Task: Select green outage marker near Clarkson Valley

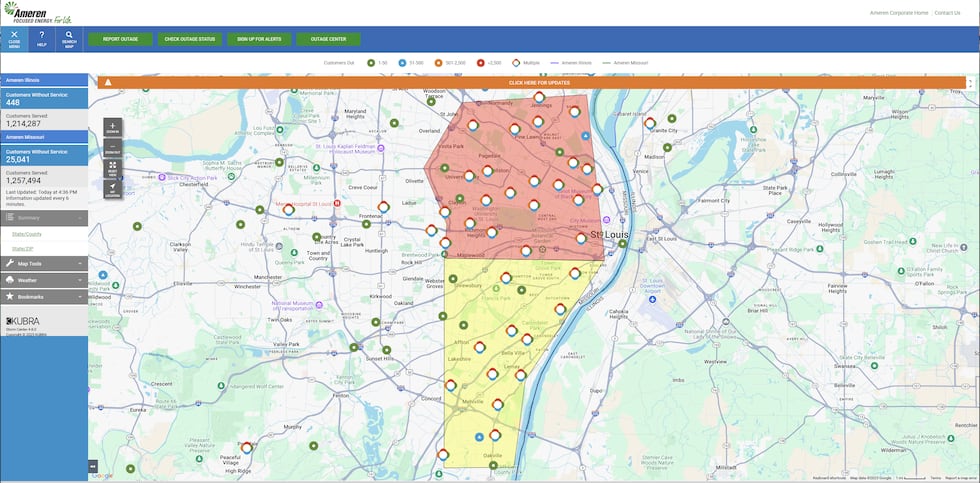Action: point(137,226)
